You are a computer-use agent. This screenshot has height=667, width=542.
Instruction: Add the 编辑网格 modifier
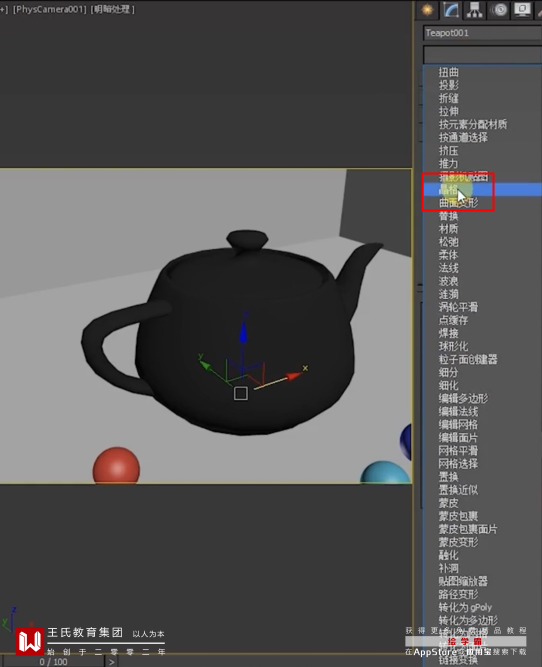(458, 425)
